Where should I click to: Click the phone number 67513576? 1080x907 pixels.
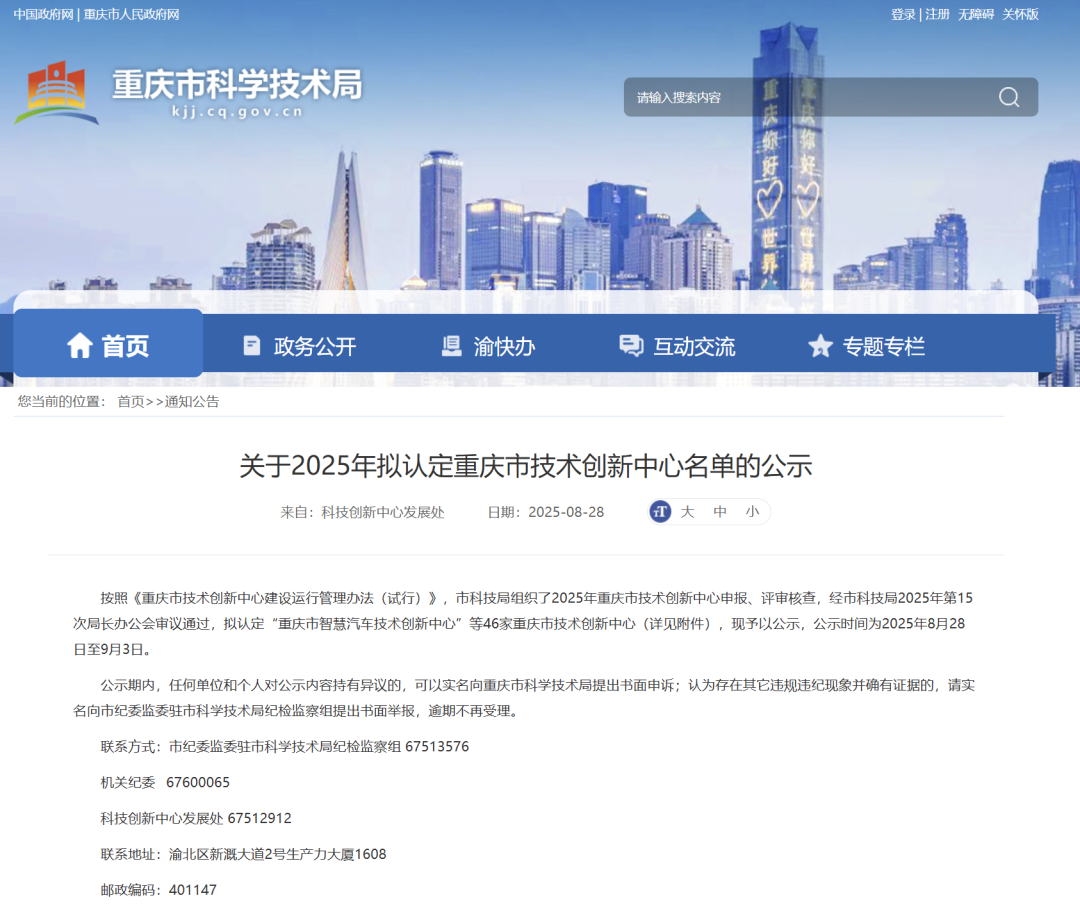pos(437,747)
